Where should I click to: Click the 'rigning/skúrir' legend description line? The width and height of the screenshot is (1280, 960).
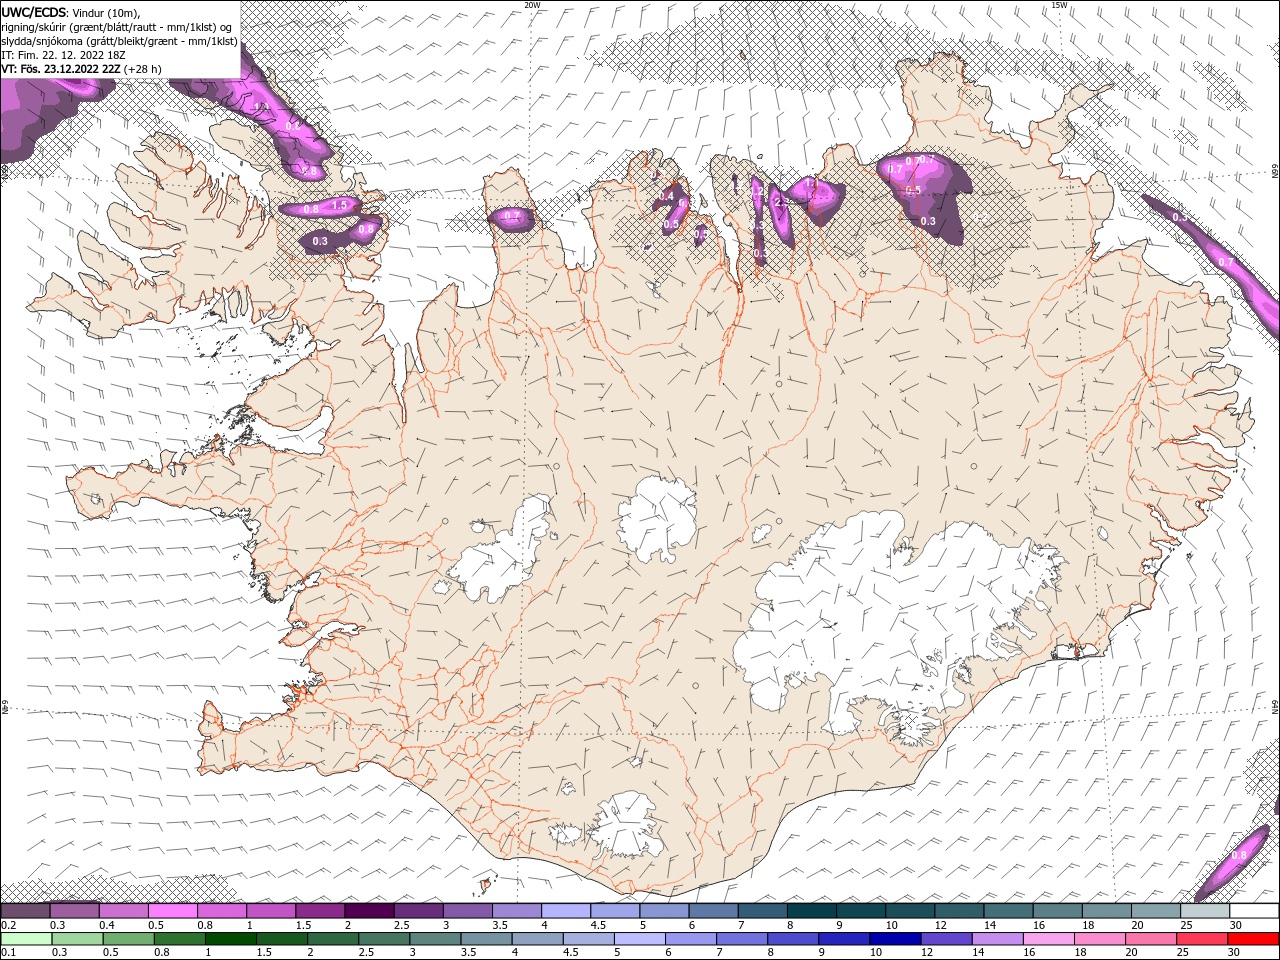[118, 27]
